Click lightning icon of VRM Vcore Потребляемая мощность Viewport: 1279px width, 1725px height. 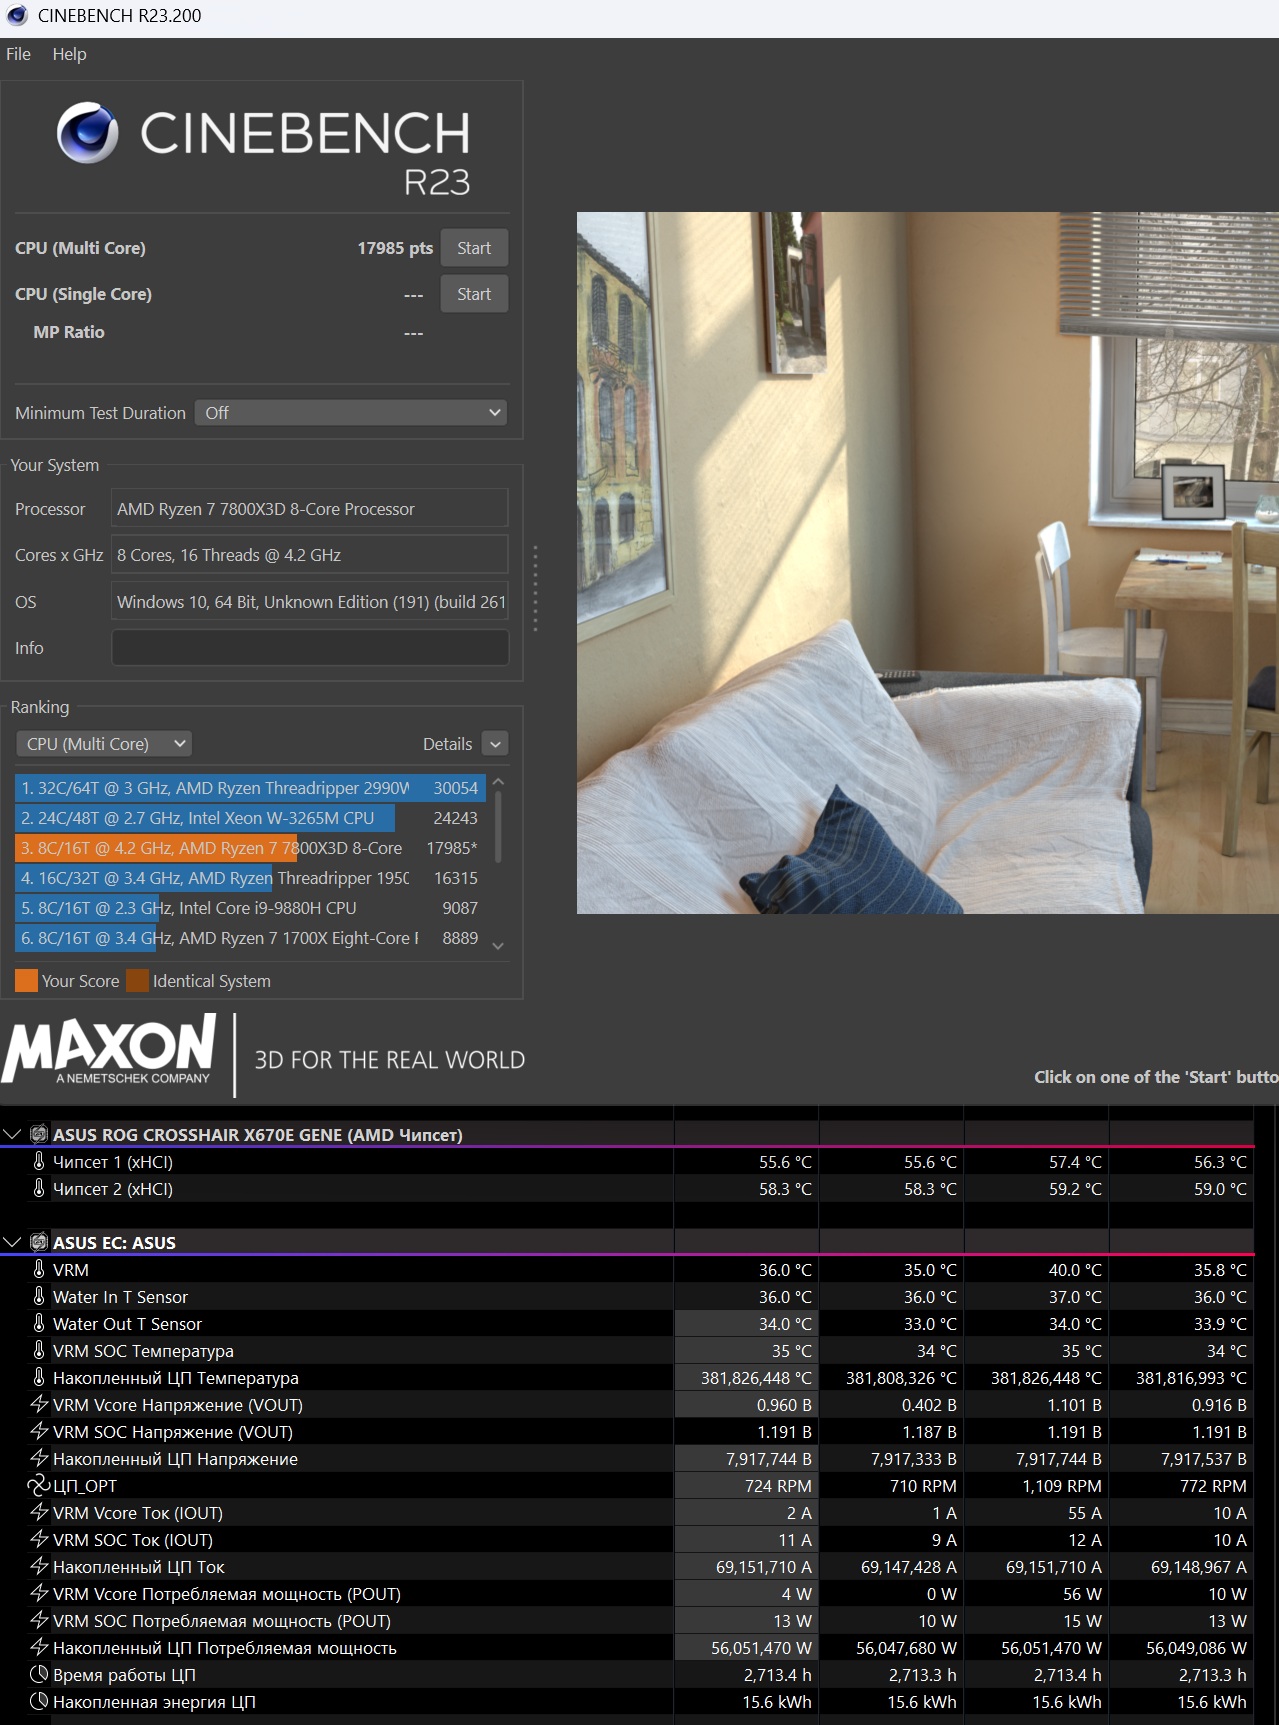click(x=39, y=1593)
